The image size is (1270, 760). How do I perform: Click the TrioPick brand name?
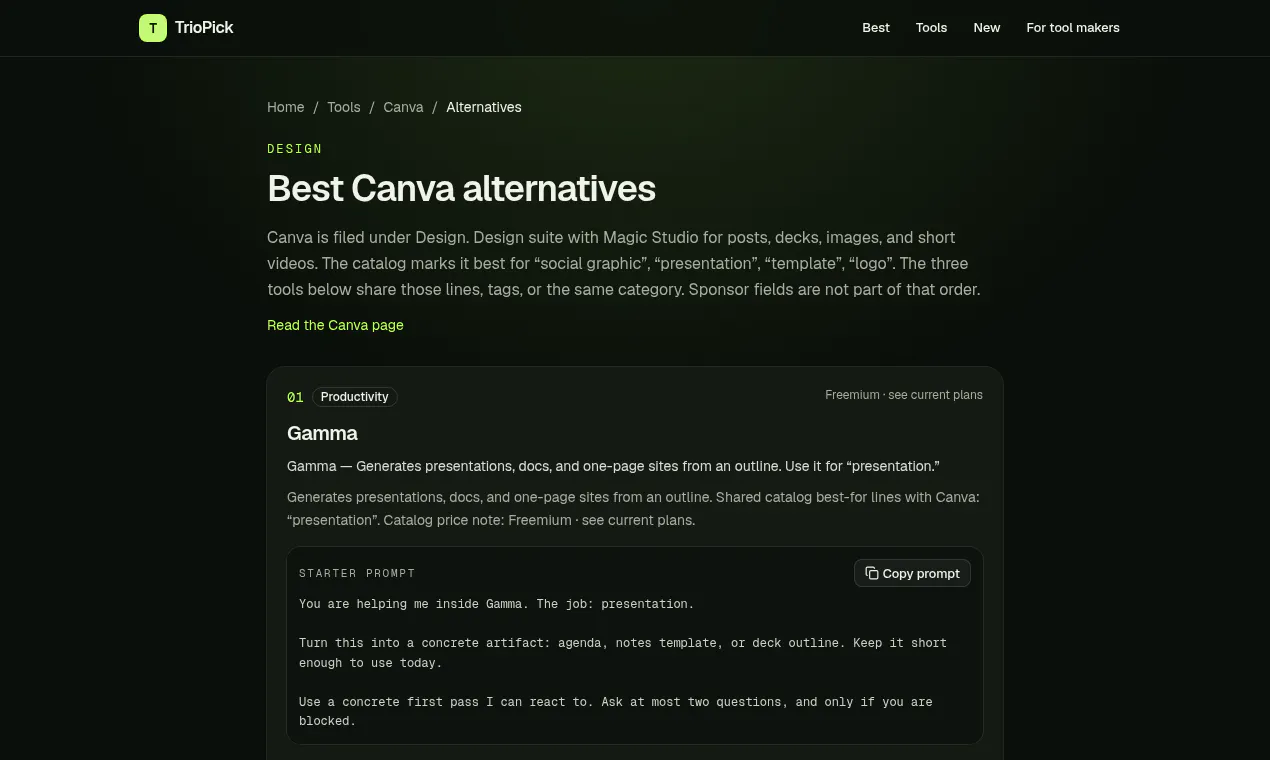coord(204,28)
